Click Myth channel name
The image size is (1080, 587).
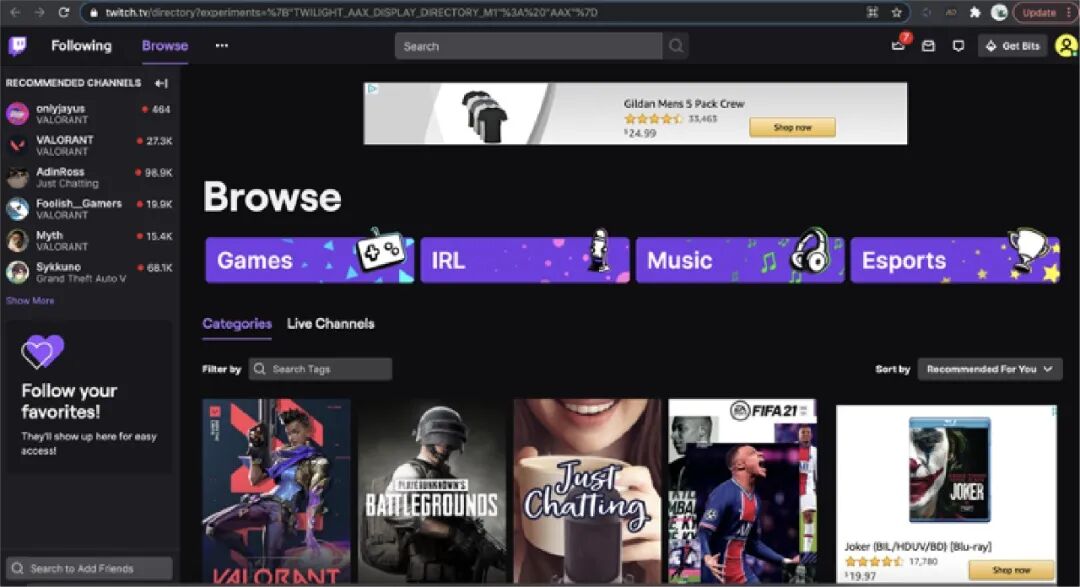pos(49,236)
